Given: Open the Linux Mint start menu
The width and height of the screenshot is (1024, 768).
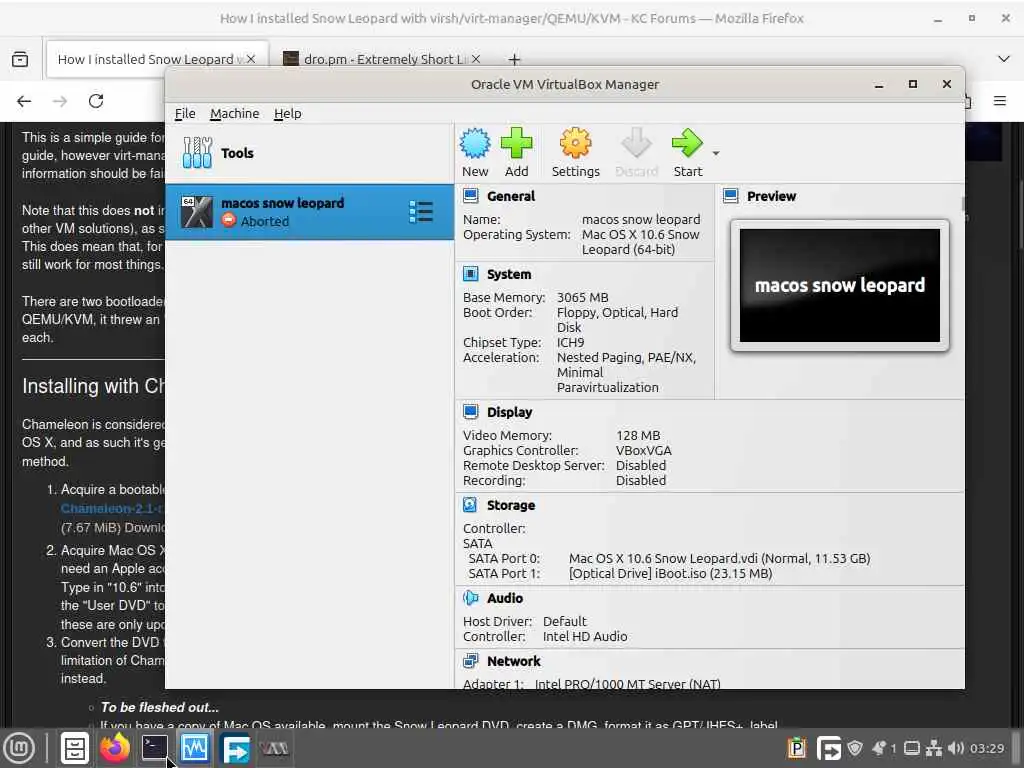Looking at the screenshot, I should point(19,748).
